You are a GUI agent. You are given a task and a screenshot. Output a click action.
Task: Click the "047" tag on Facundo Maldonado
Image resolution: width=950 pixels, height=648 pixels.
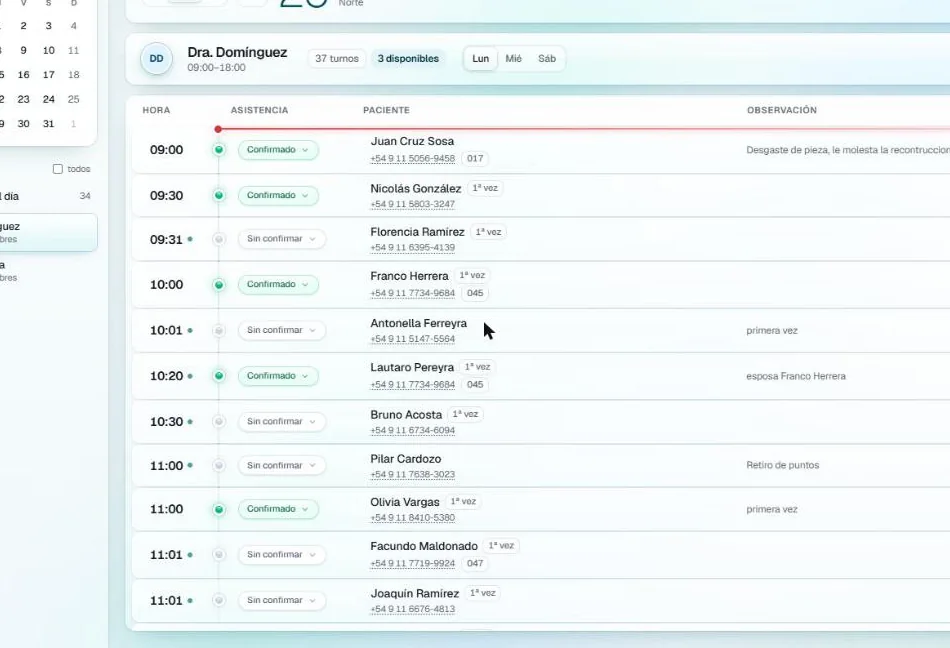(475, 563)
